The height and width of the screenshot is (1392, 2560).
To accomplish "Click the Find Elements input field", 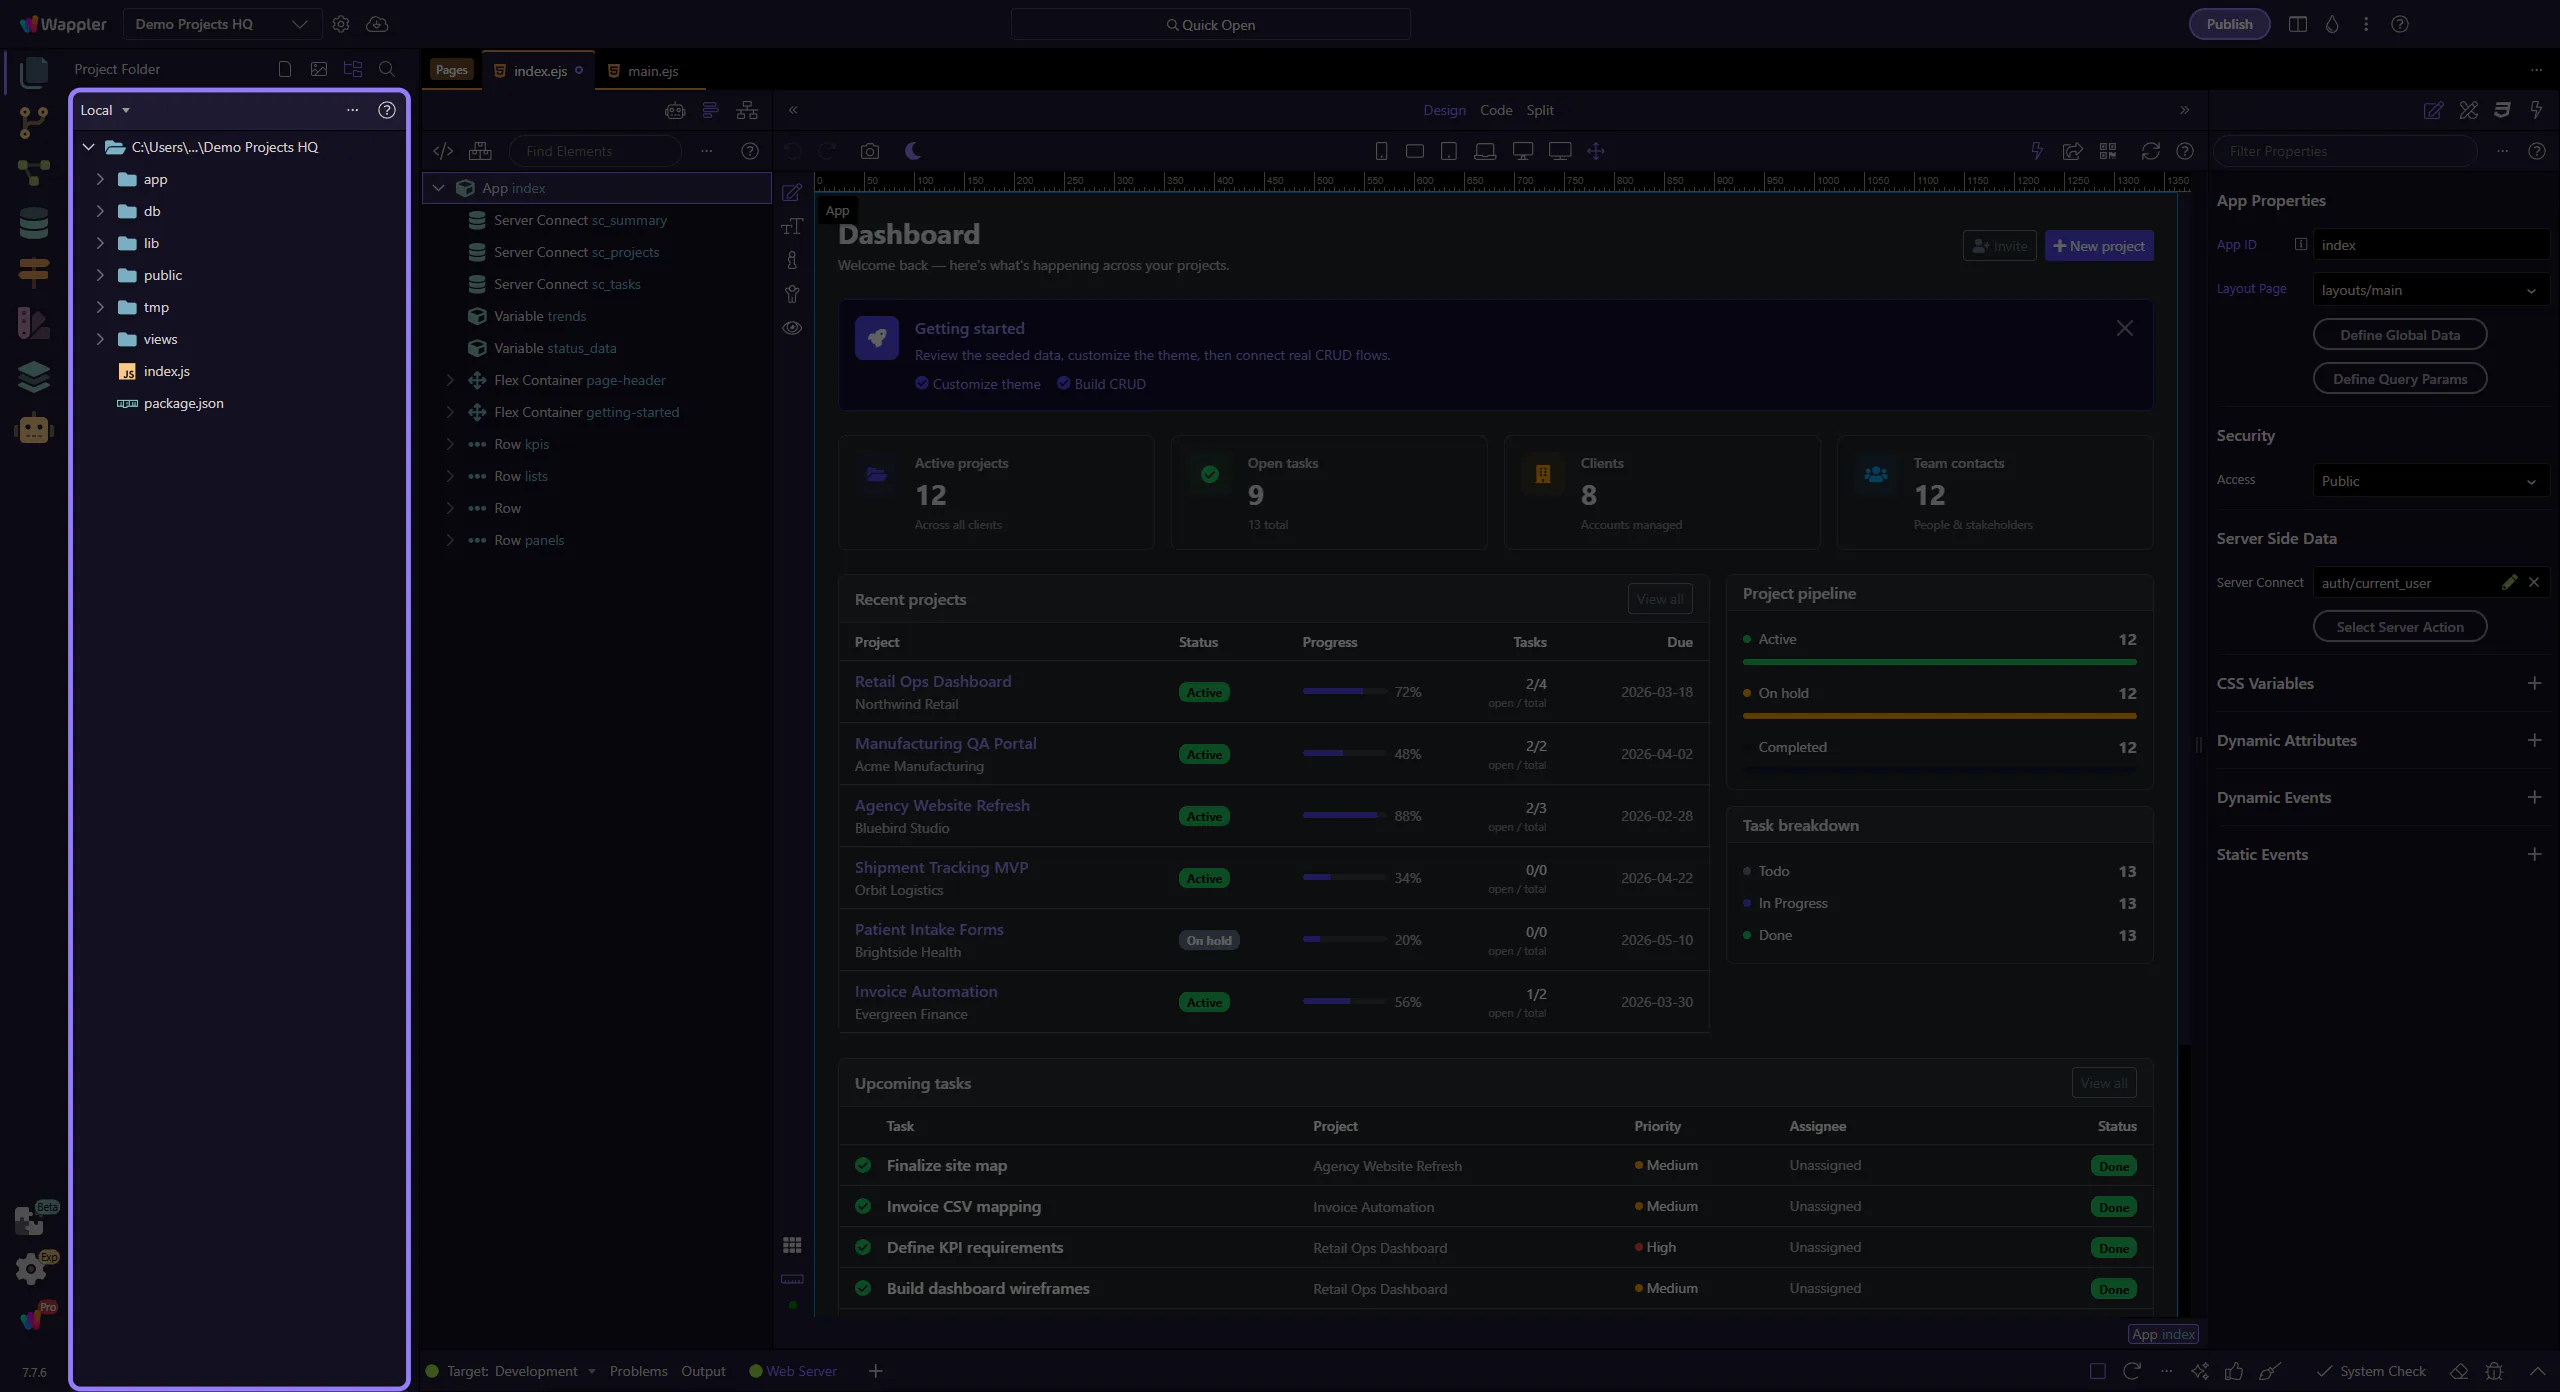I will (x=594, y=151).
